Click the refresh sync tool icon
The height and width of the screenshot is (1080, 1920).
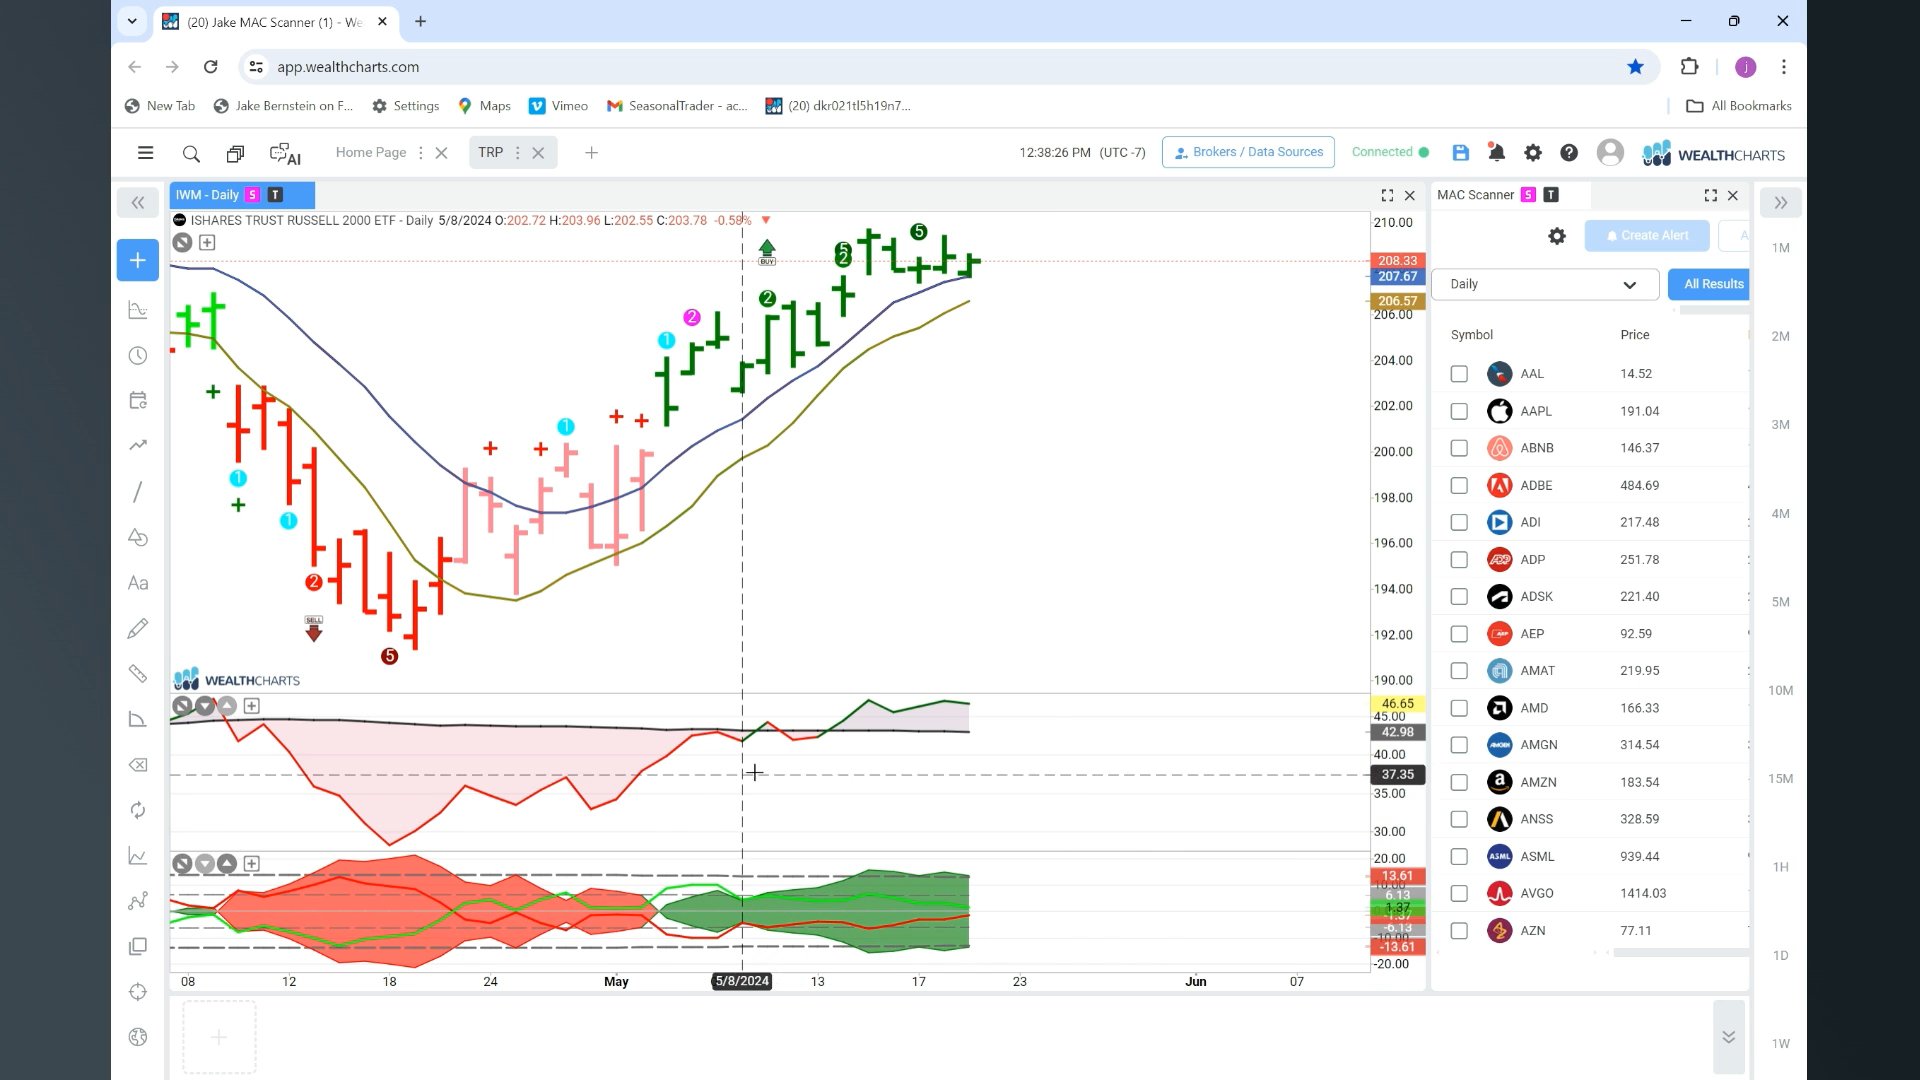tap(138, 810)
